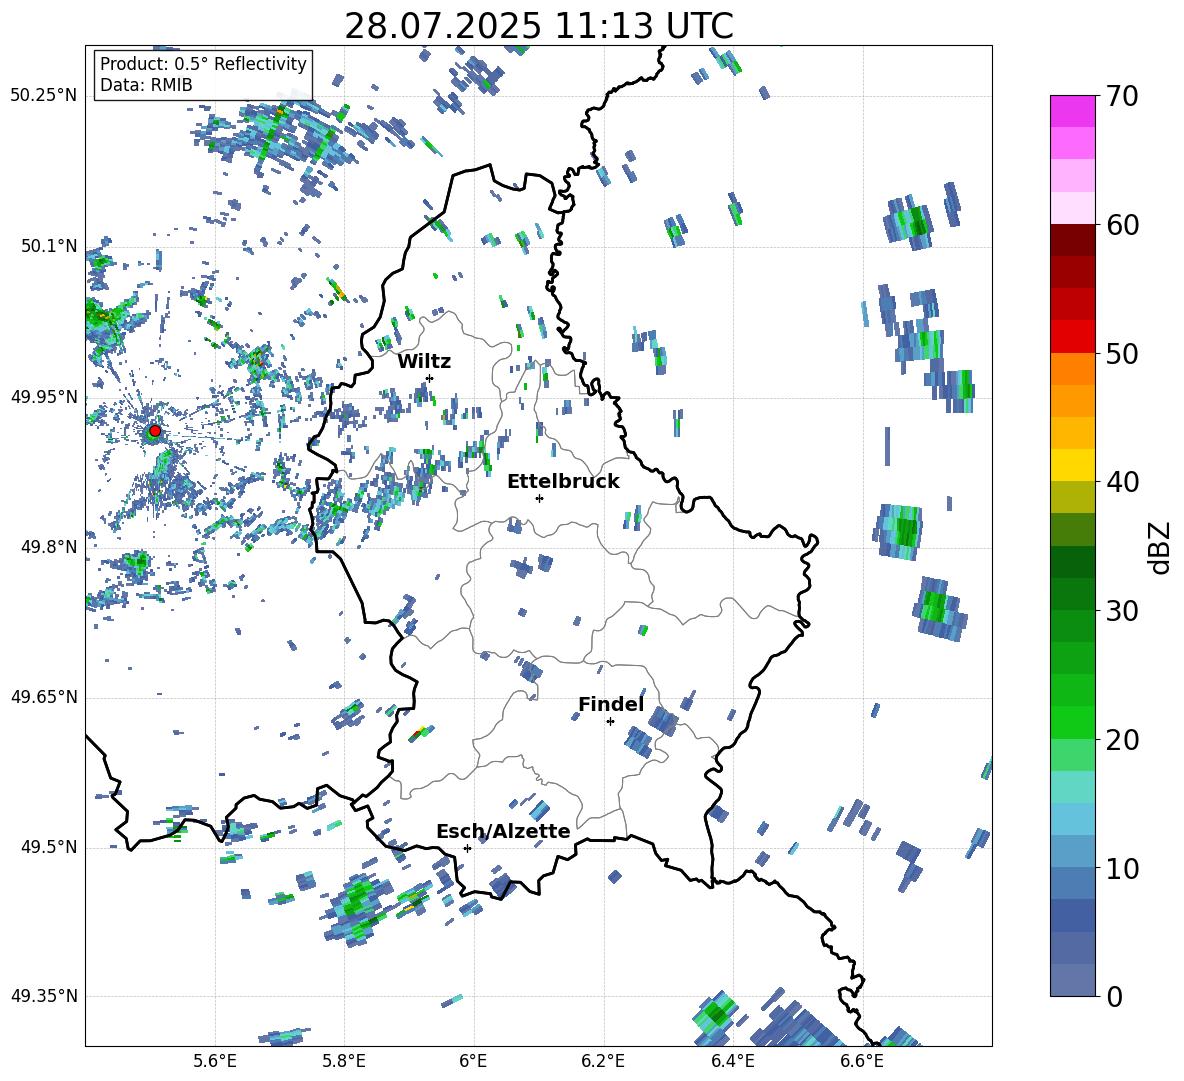Click the magenta 70 dBZ colorbar segment
The image size is (1184, 1081).
click(x=1072, y=111)
